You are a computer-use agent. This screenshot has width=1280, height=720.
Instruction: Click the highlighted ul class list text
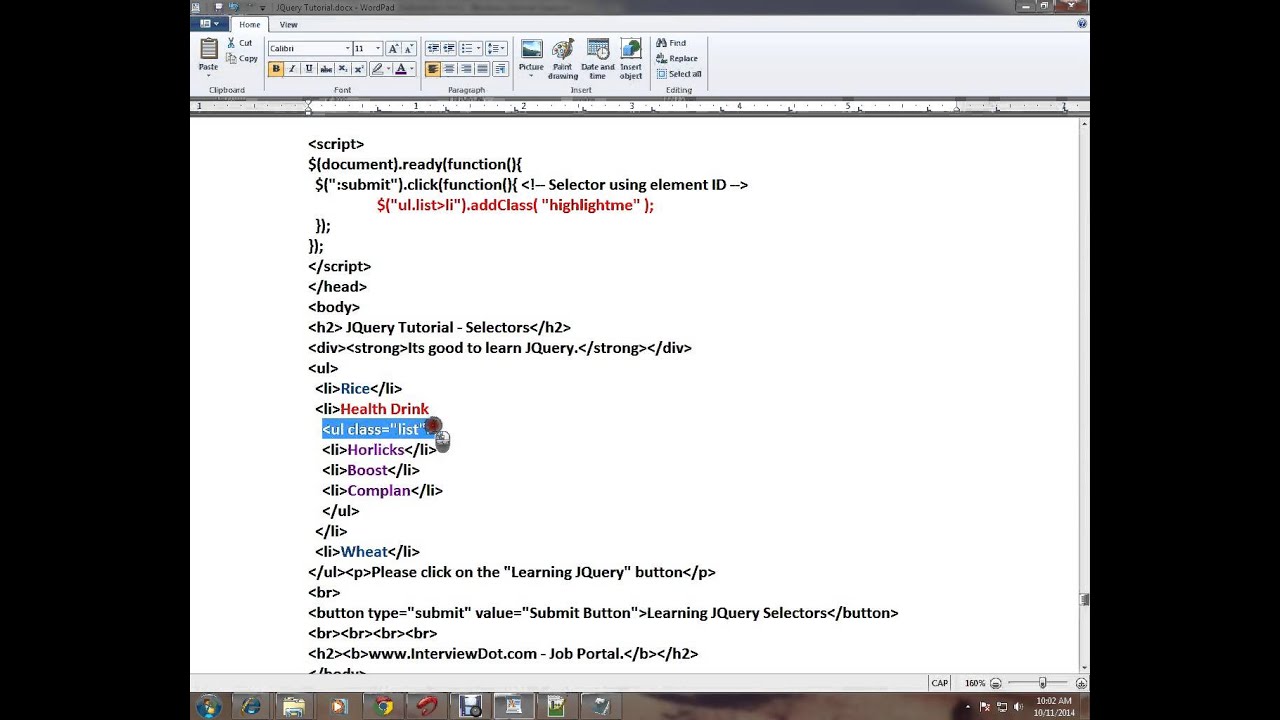click(x=376, y=429)
